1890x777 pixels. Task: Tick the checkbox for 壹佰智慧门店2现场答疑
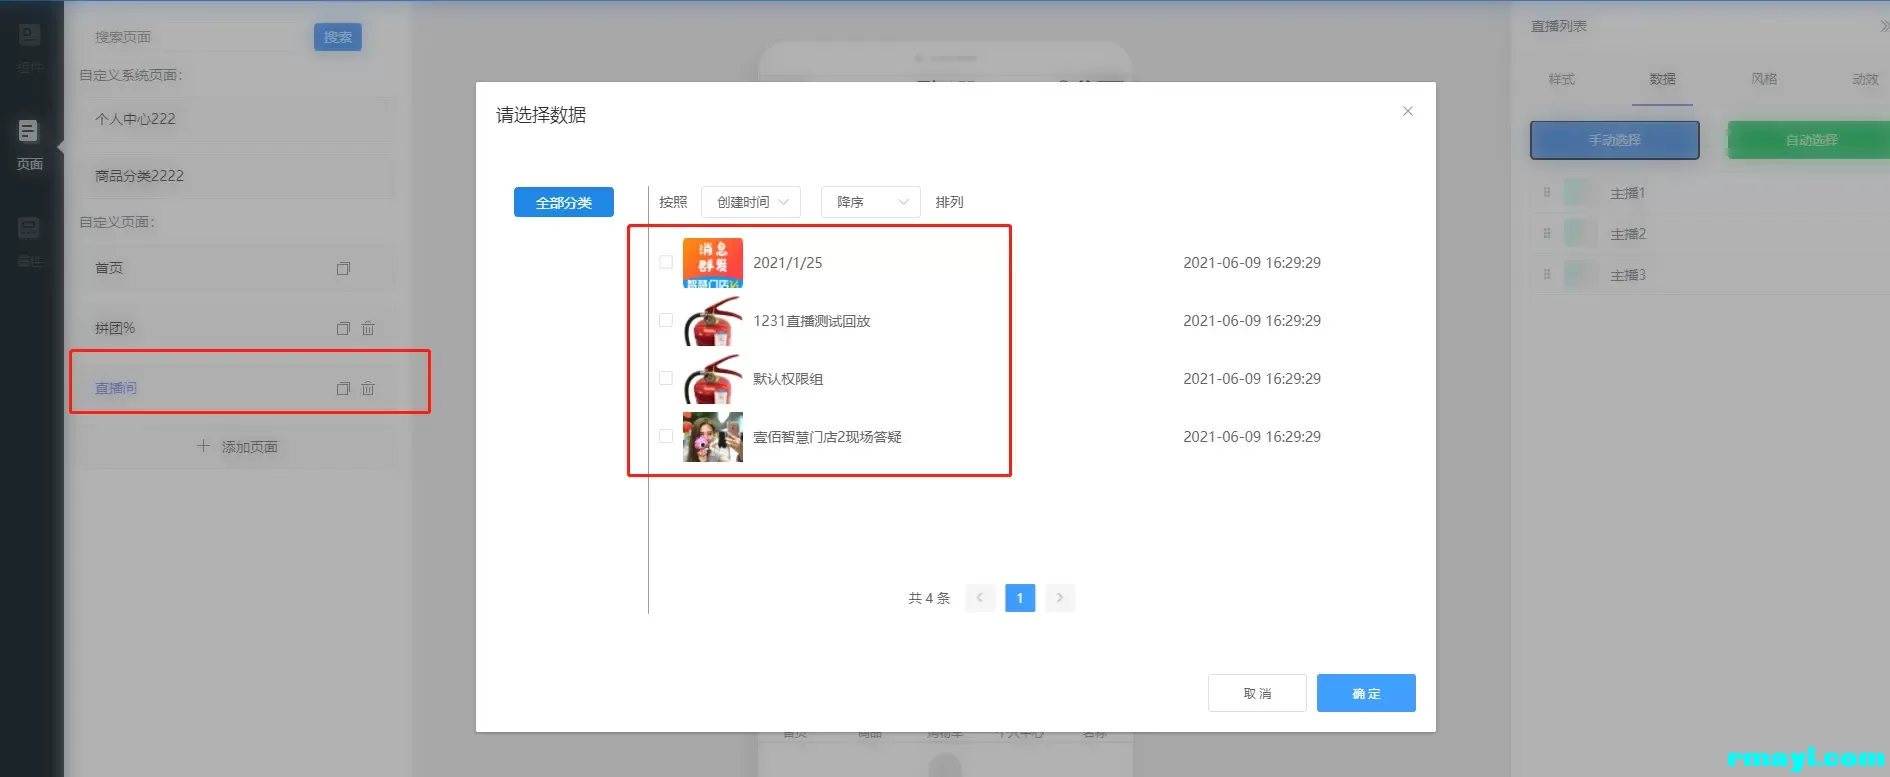(666, 436)
